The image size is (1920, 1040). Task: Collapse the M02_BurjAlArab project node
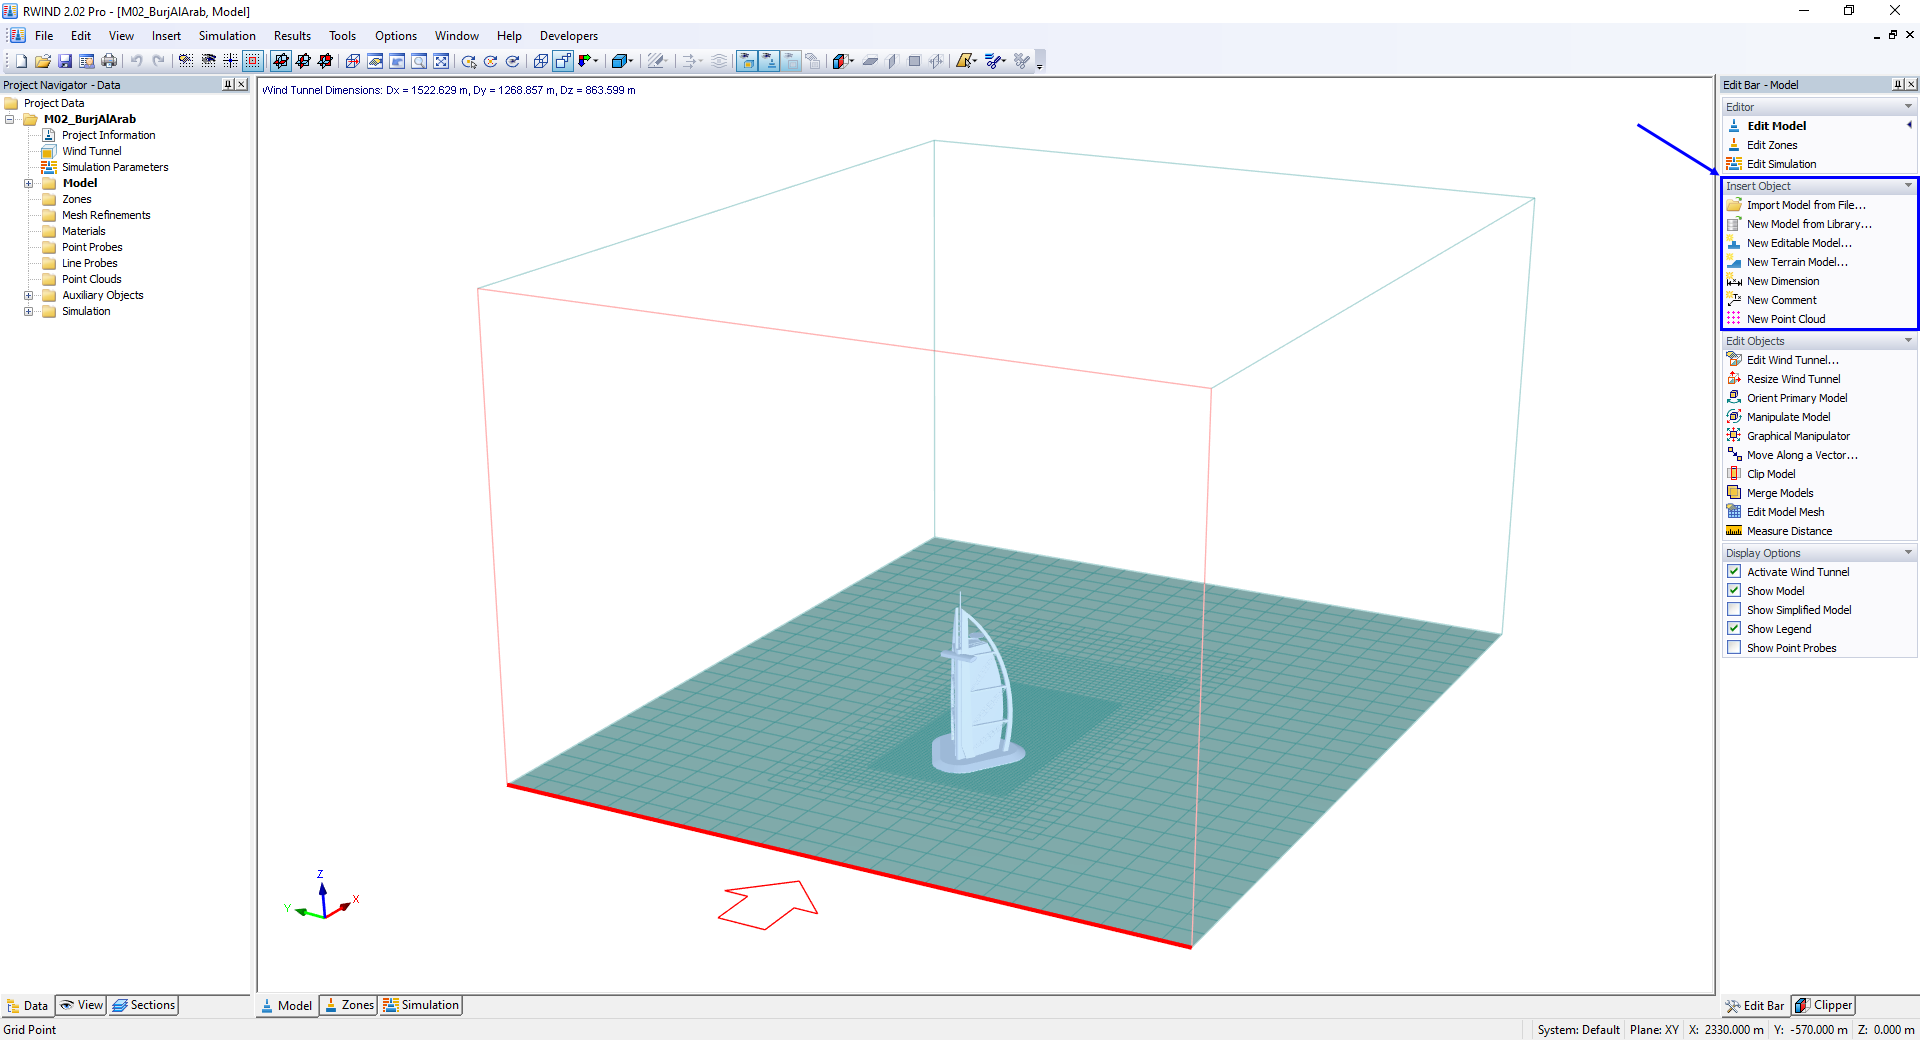(x=10, y=119)
